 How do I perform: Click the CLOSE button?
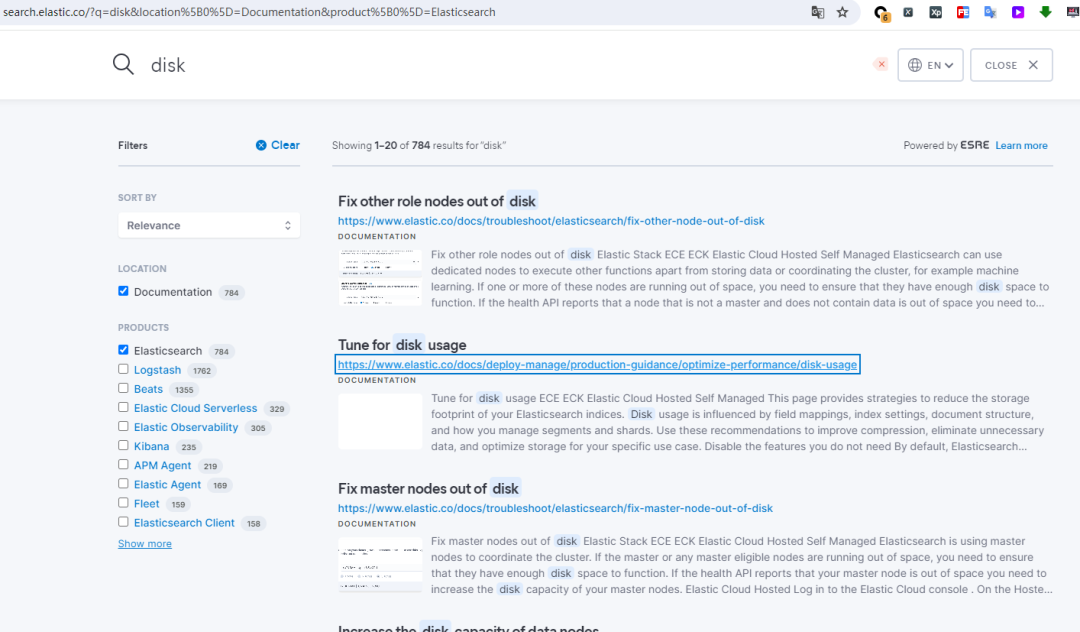(x=1011, y=65)
